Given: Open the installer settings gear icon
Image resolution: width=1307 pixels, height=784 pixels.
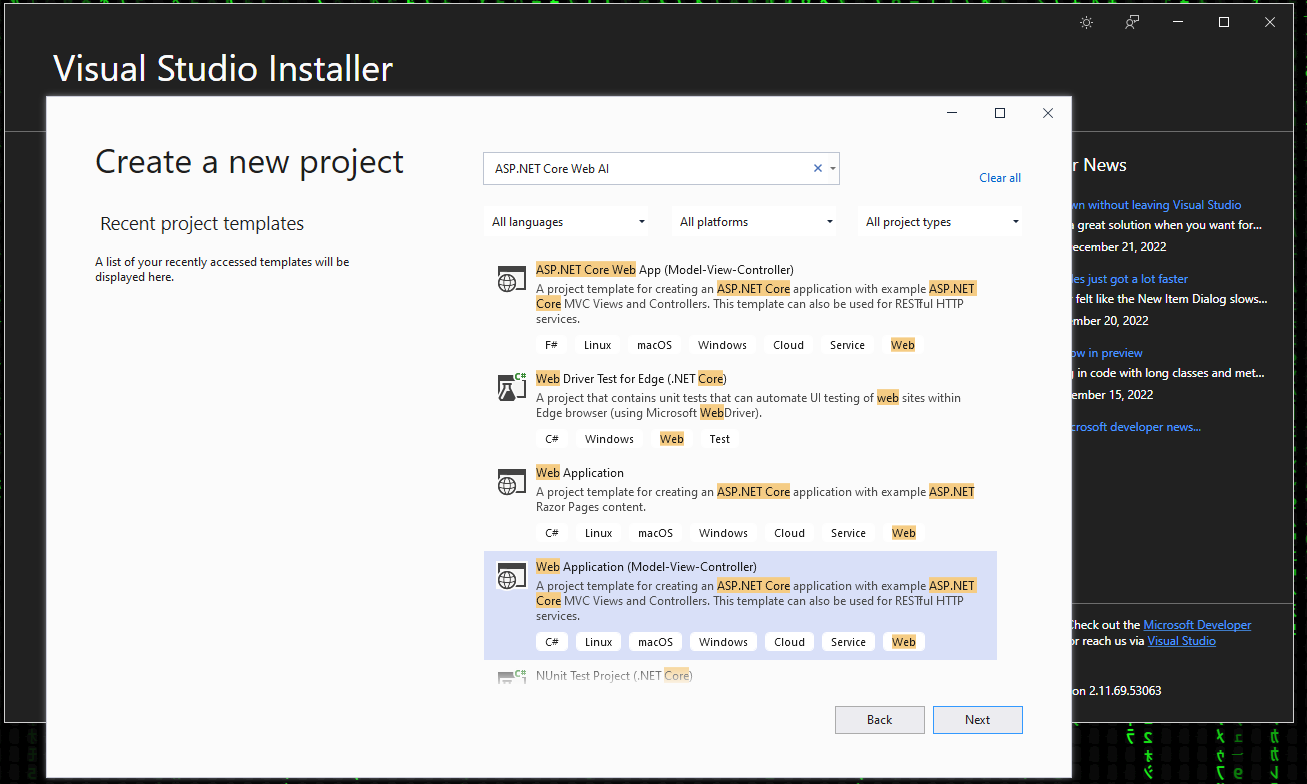Looking at the screenshot, I should pos(1086,22).
